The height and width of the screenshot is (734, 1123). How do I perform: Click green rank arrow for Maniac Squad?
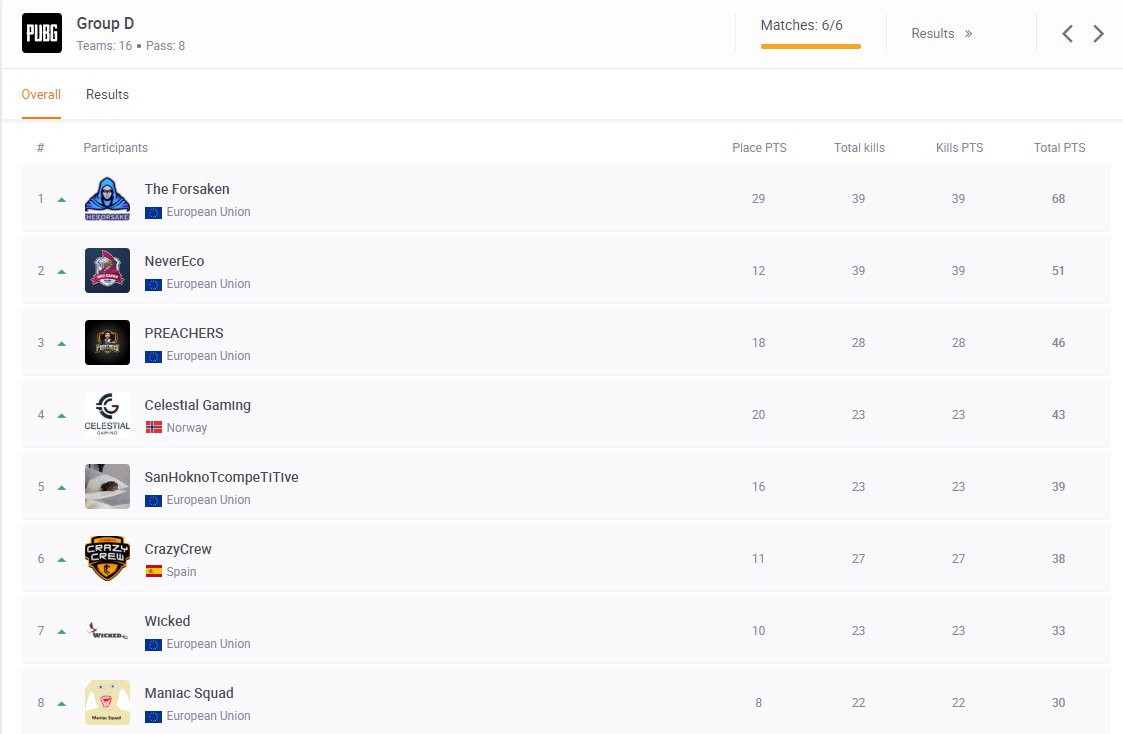62,703
